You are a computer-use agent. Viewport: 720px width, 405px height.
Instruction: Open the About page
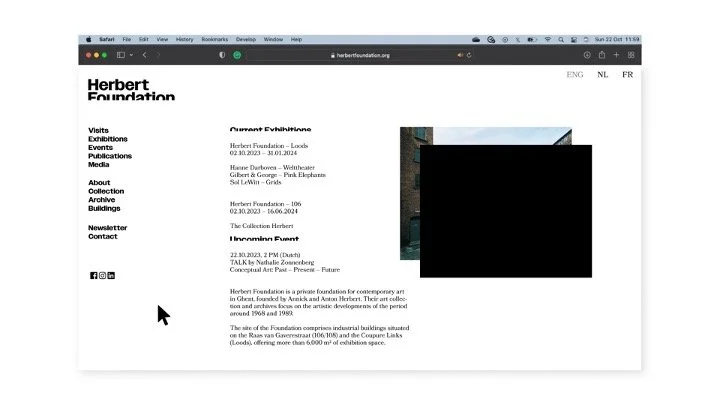(x=99, y=182)
